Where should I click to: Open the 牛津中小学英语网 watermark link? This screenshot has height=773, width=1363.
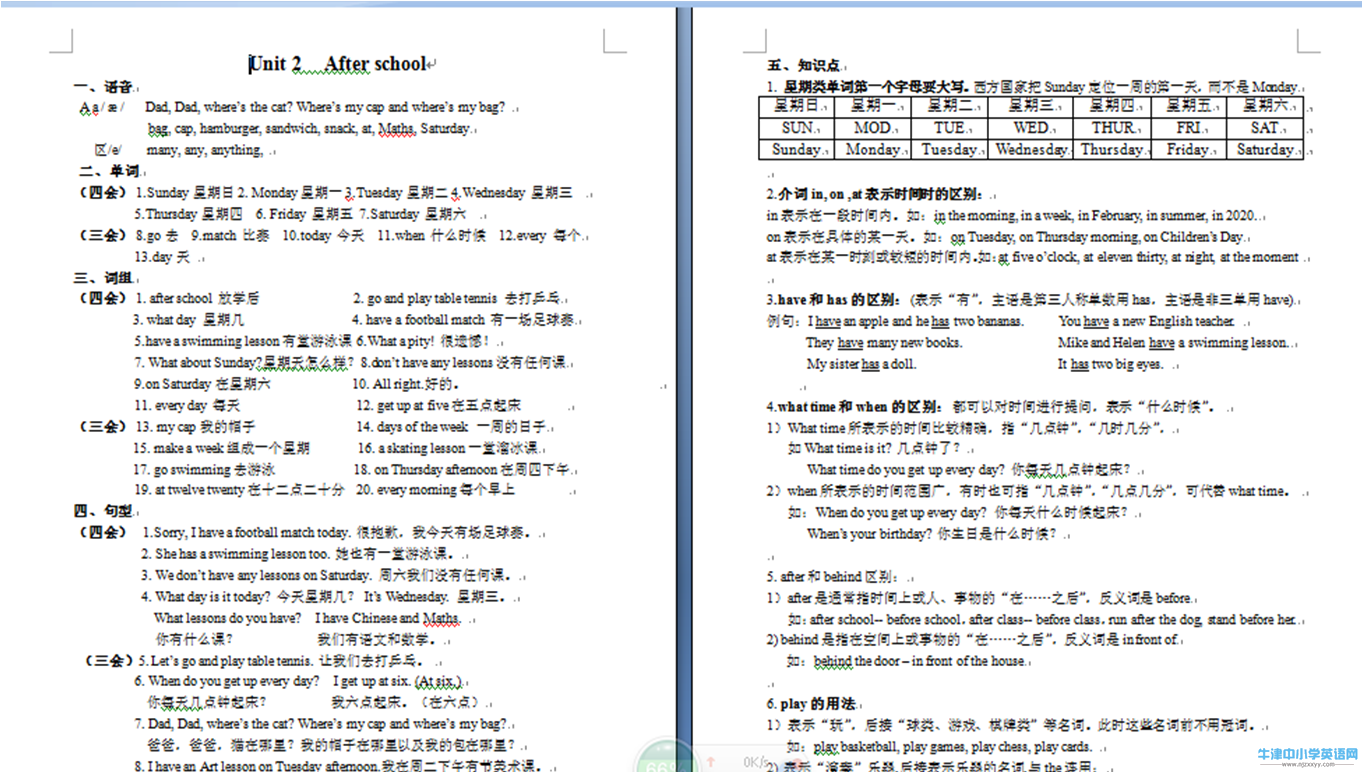coord(1306,755)
